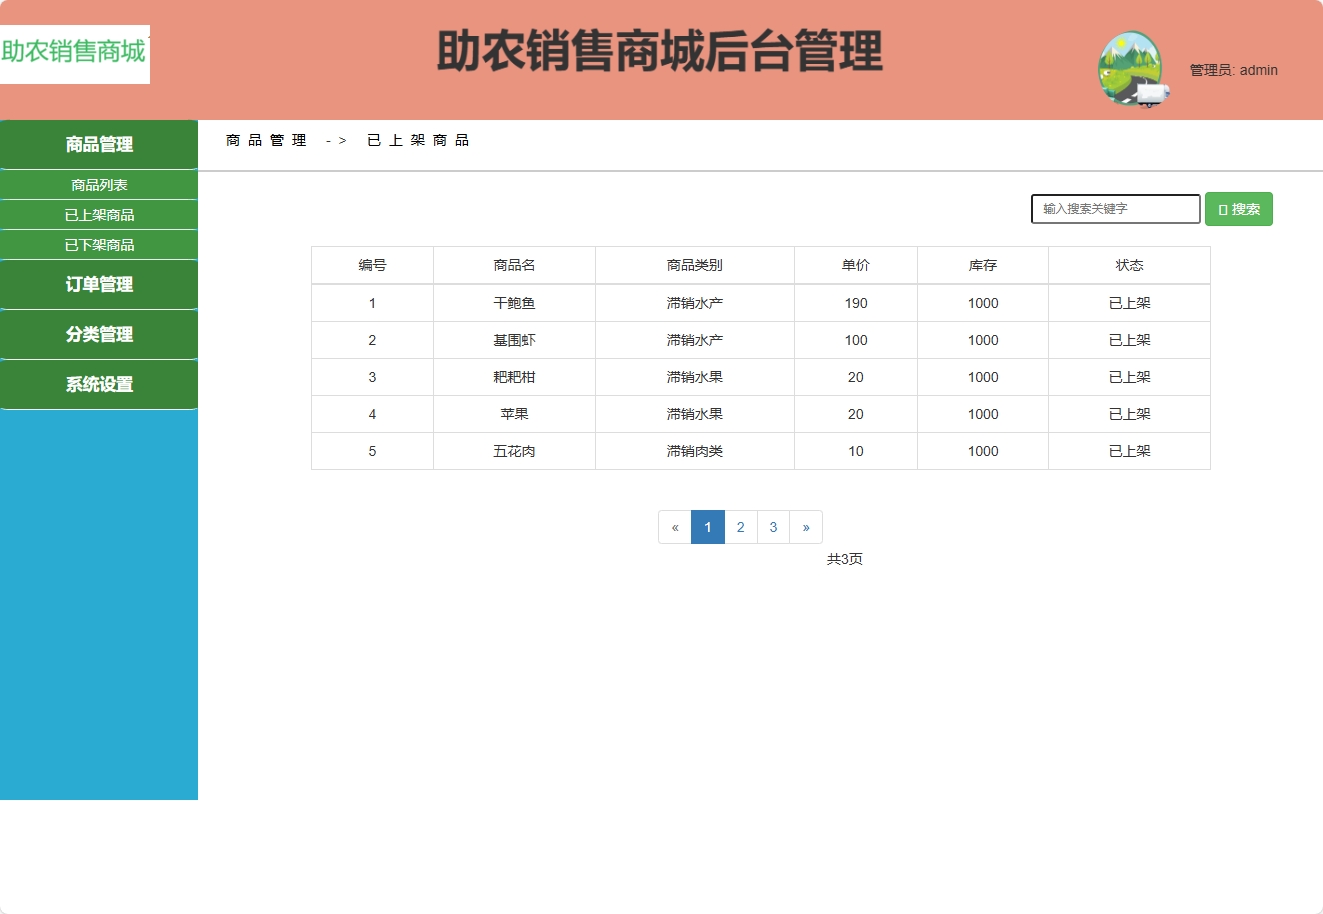This screenshot has height=914, width=1323.
Task: Open the 商品管理 sidebar section
Action: [99, 144]
